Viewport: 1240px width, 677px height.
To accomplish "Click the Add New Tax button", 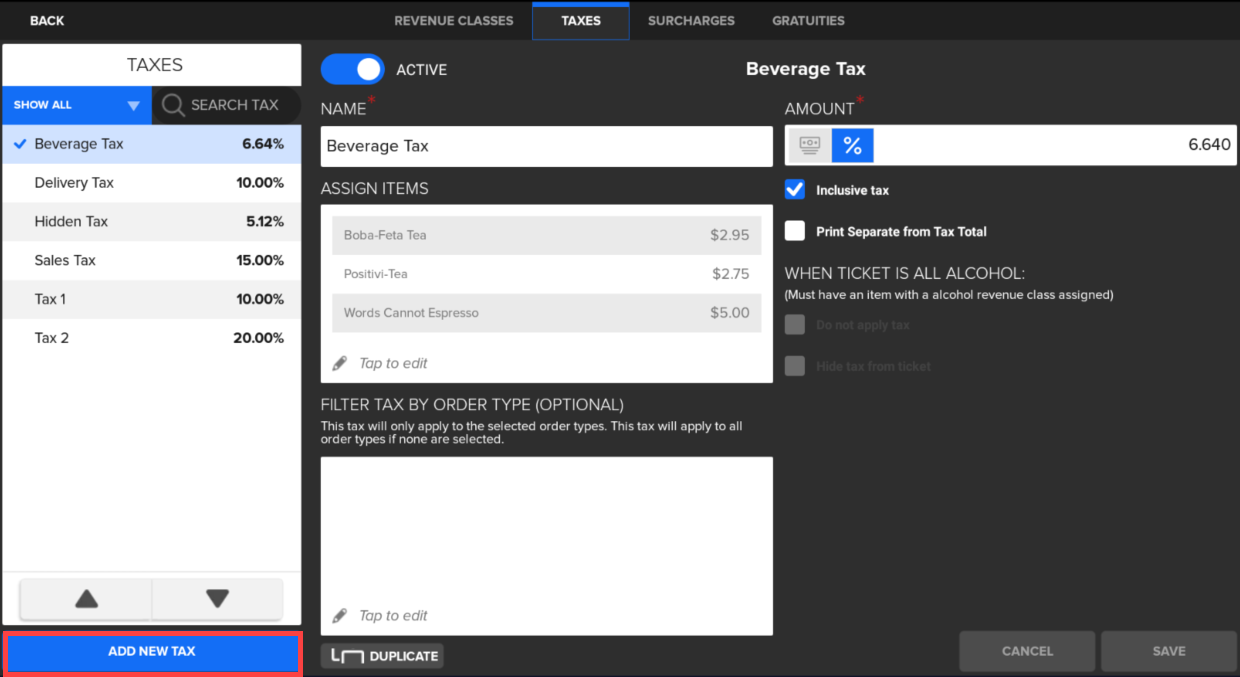I will (152, 652).
